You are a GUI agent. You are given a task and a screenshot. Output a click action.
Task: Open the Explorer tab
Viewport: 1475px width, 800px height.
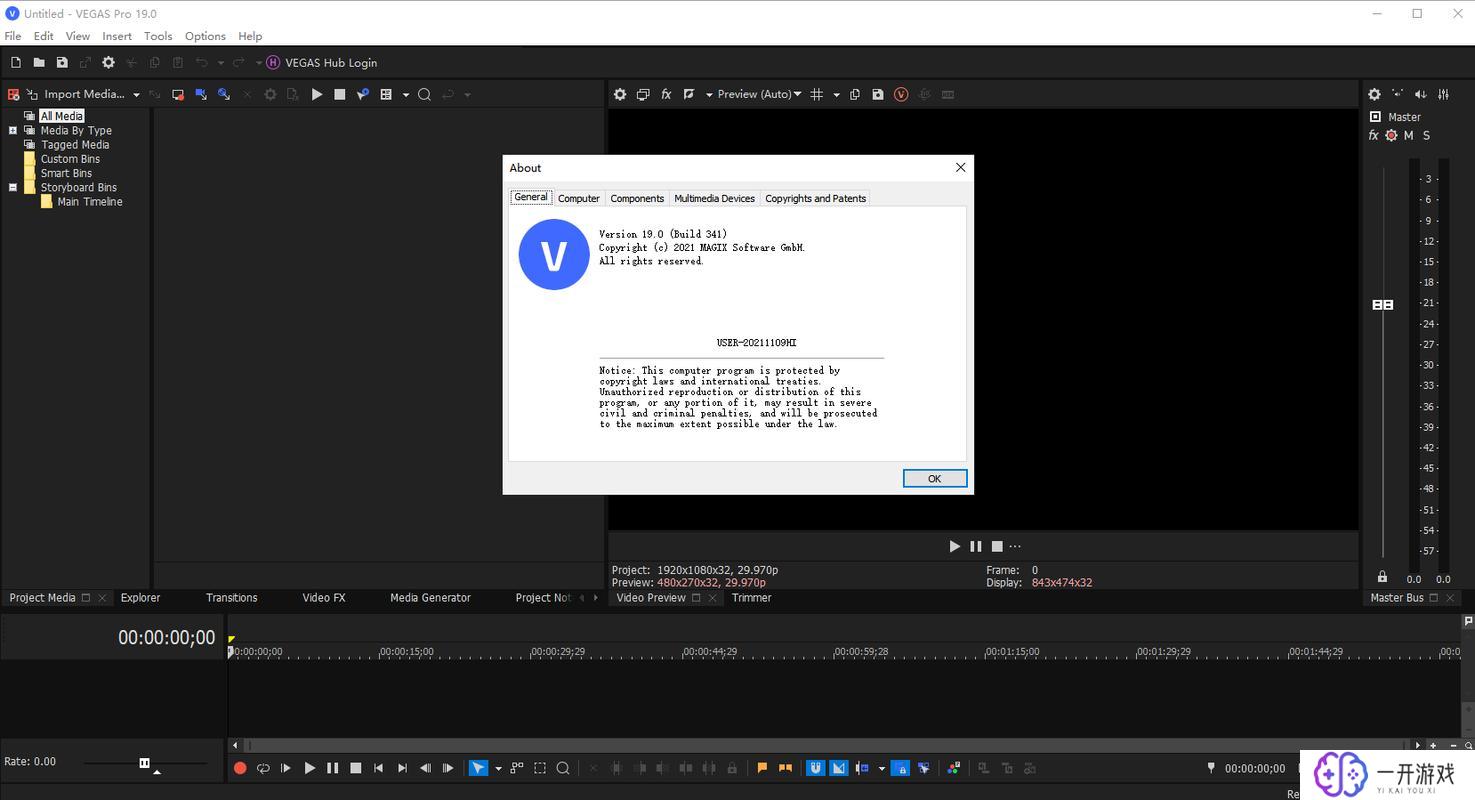[x=140, y=598]
